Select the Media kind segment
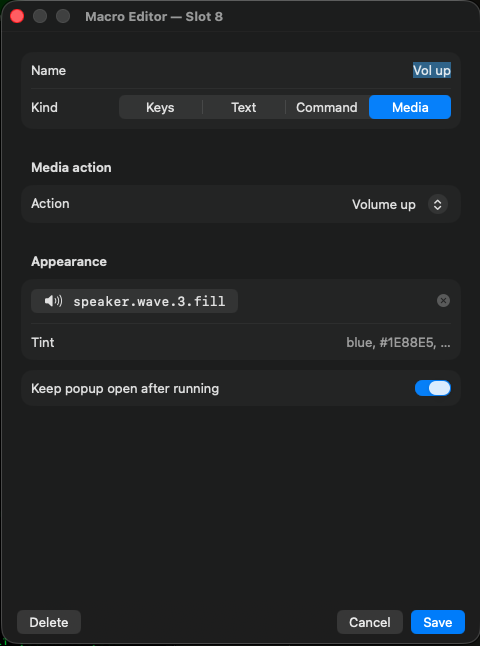Viewport: 480px width, 646px height. 410,107
